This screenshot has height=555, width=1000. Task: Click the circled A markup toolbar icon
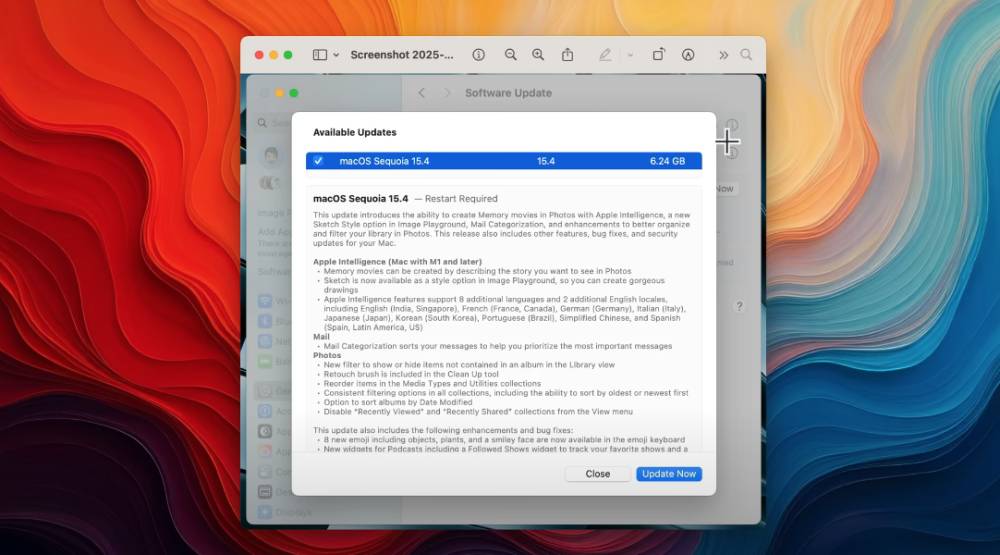(688, 55)
